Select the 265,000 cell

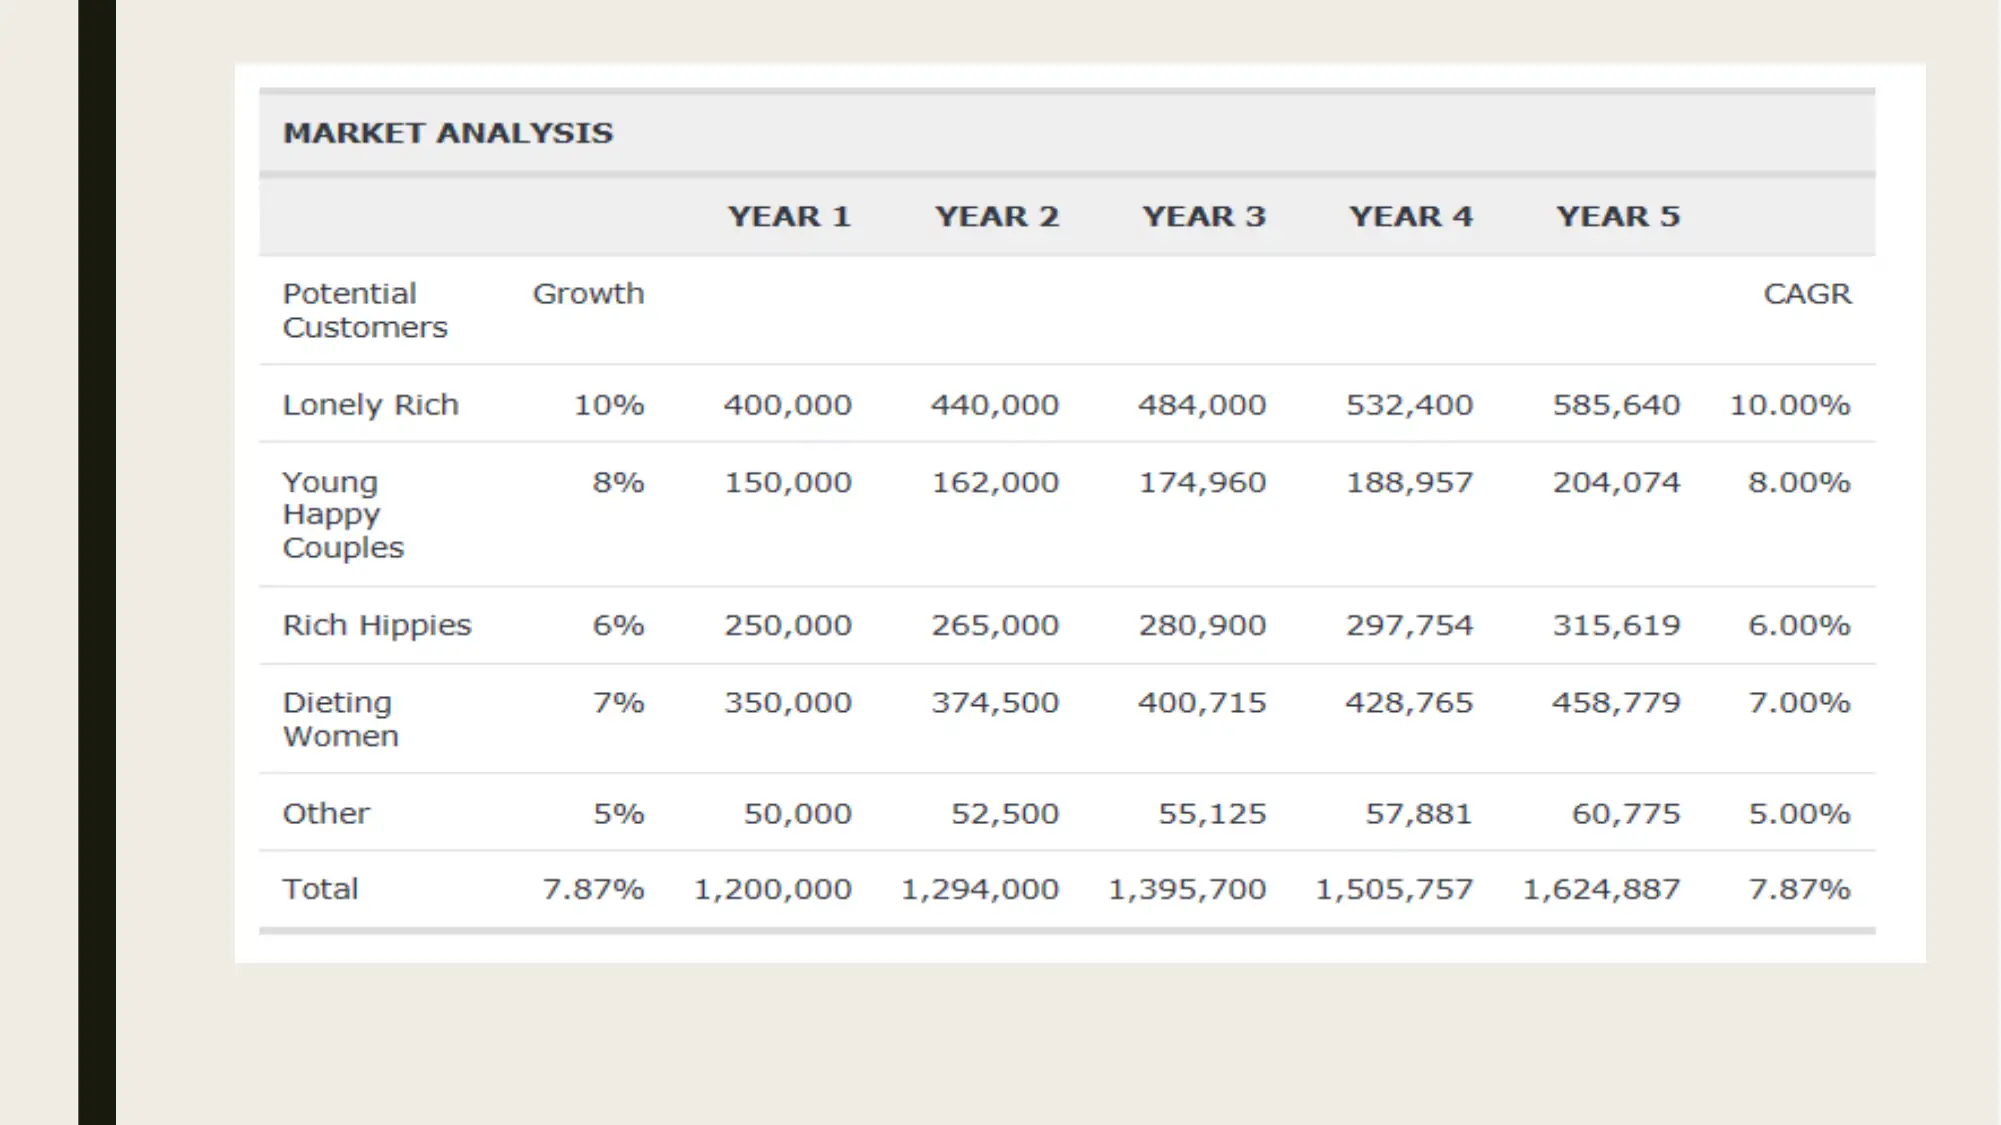point(995,625)
